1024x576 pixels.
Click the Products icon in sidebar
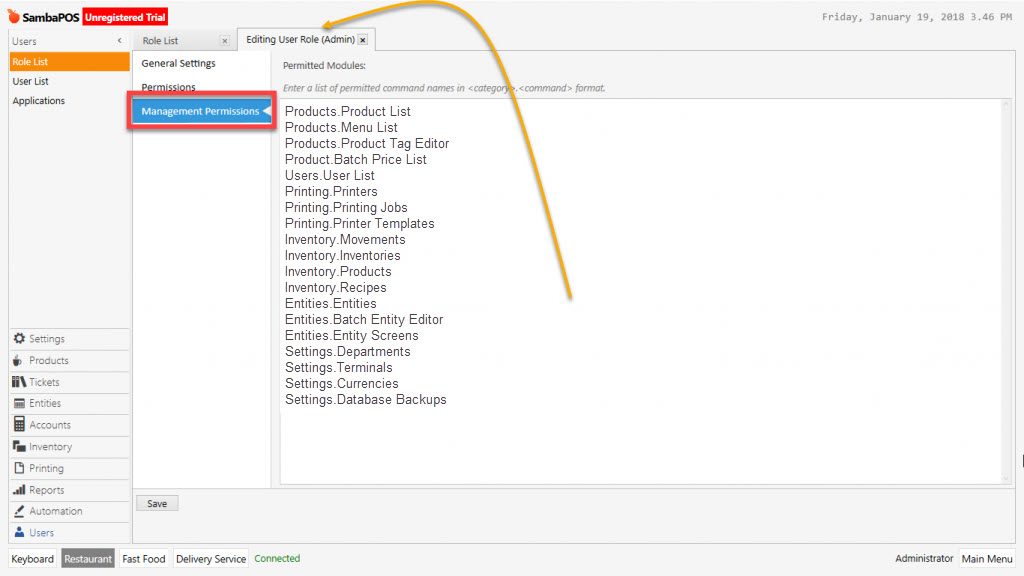[18, 360]
